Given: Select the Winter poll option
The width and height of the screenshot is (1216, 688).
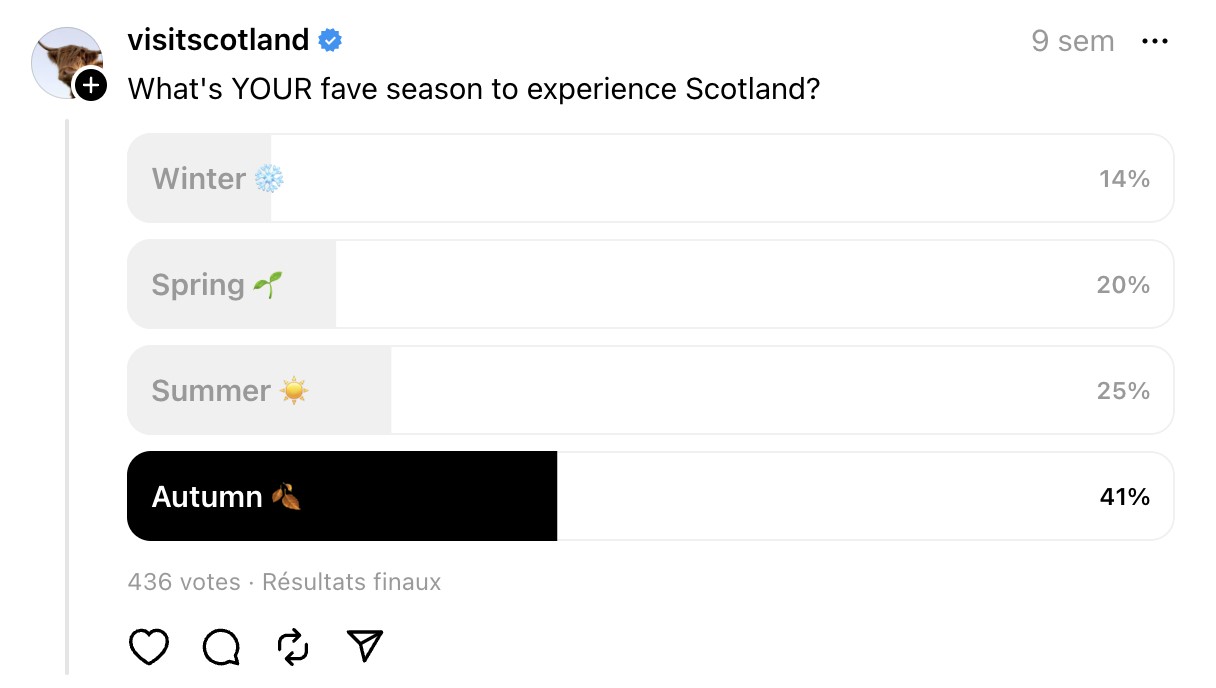Looking at the screenshot, I should point(650,178).
